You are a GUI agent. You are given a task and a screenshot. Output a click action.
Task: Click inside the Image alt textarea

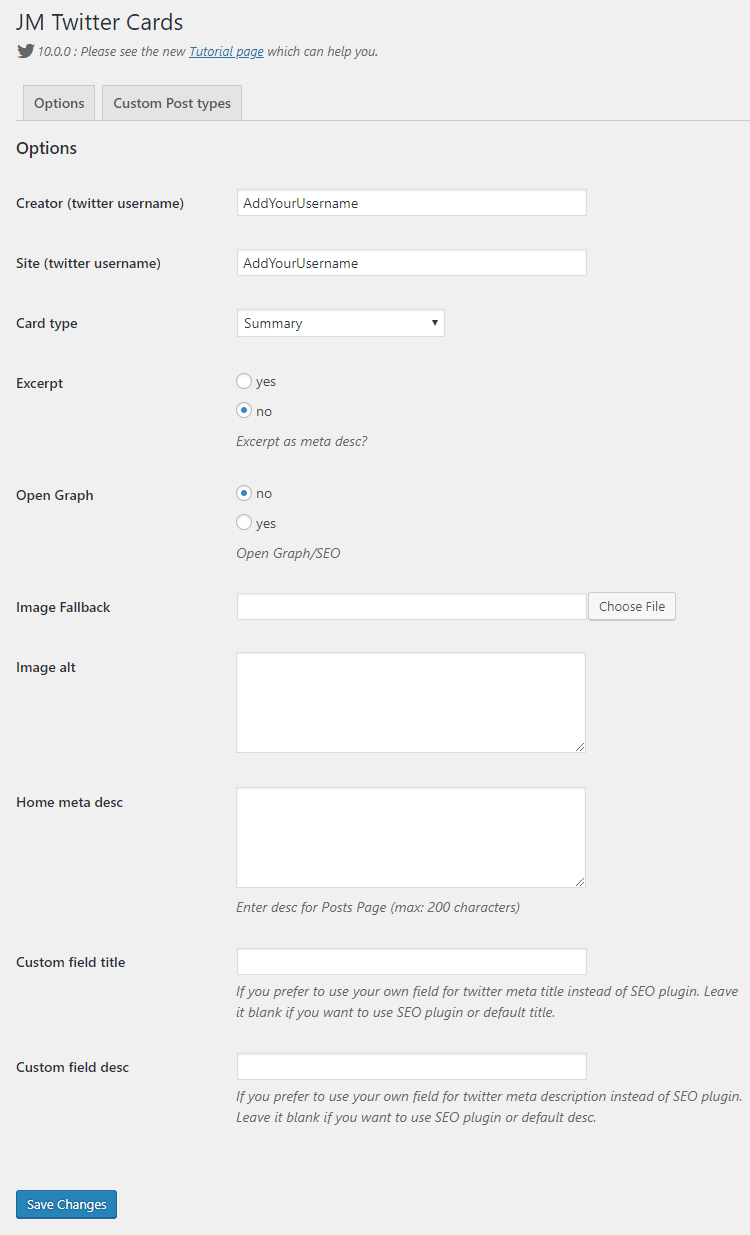pos(411,702)
